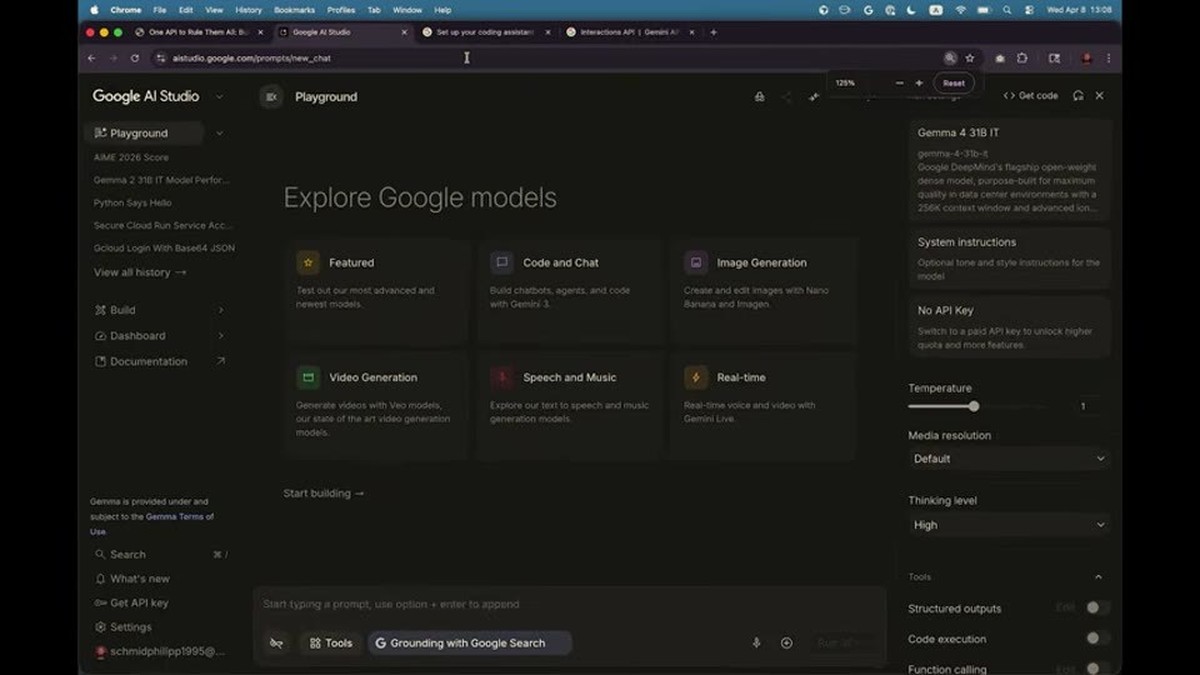Open the Google AI Studio logo dropdown
This screenshot has width=1200, height=675.
pyautogui.click(x=219, y=97)
